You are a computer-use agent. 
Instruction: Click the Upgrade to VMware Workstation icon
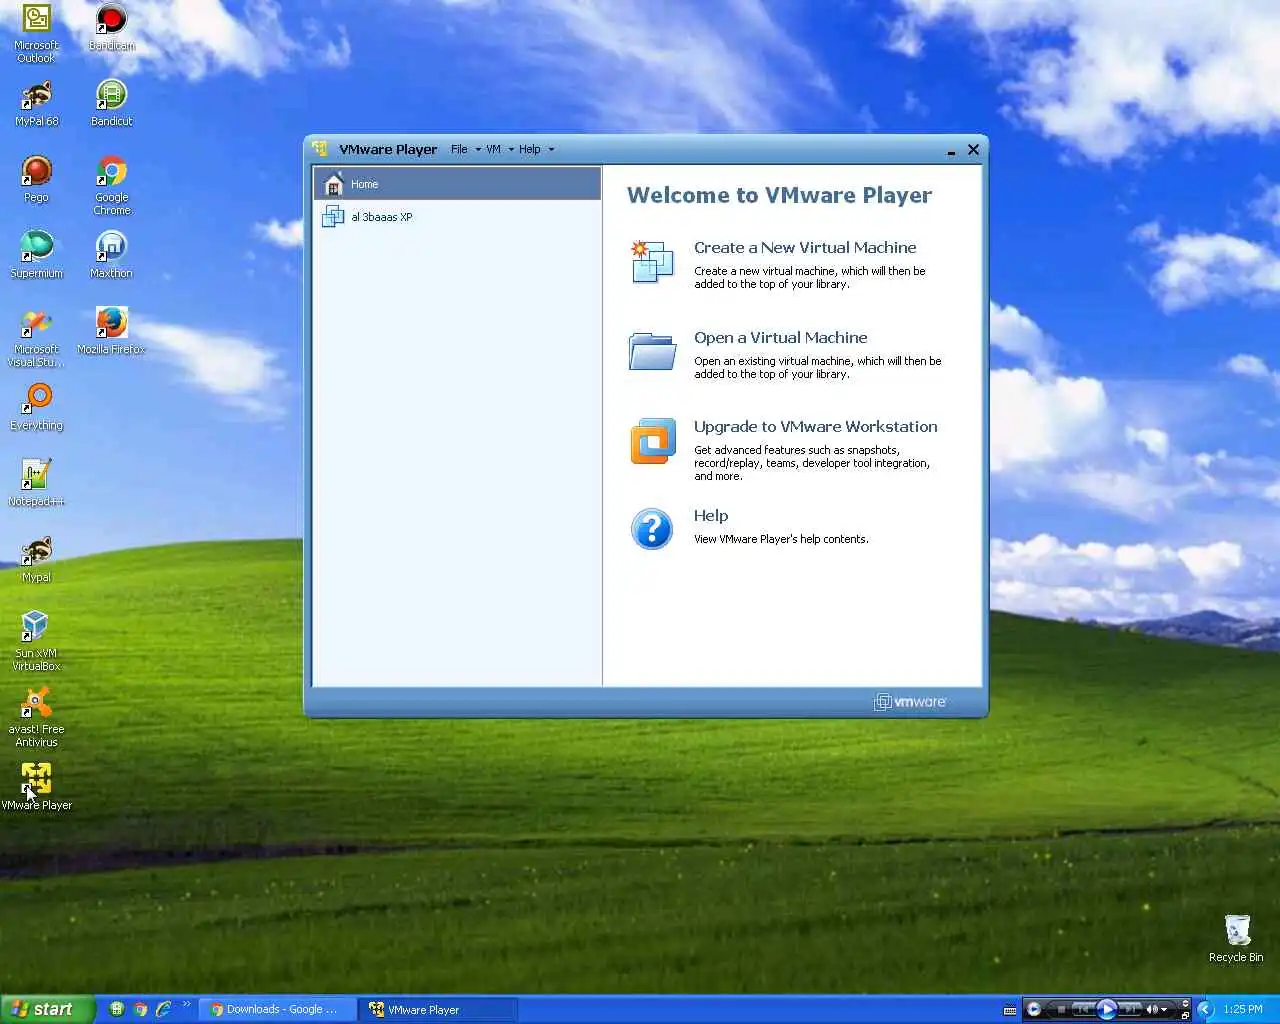653,441
